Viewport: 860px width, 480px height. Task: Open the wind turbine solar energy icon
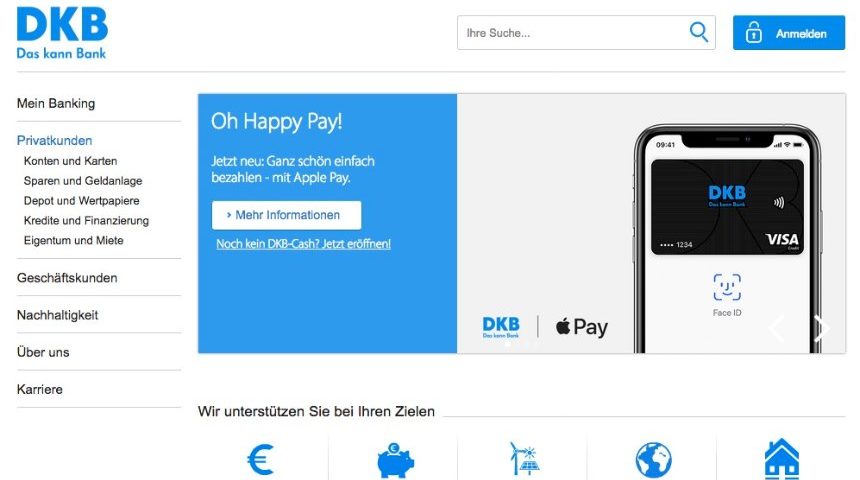coord(524,459)
